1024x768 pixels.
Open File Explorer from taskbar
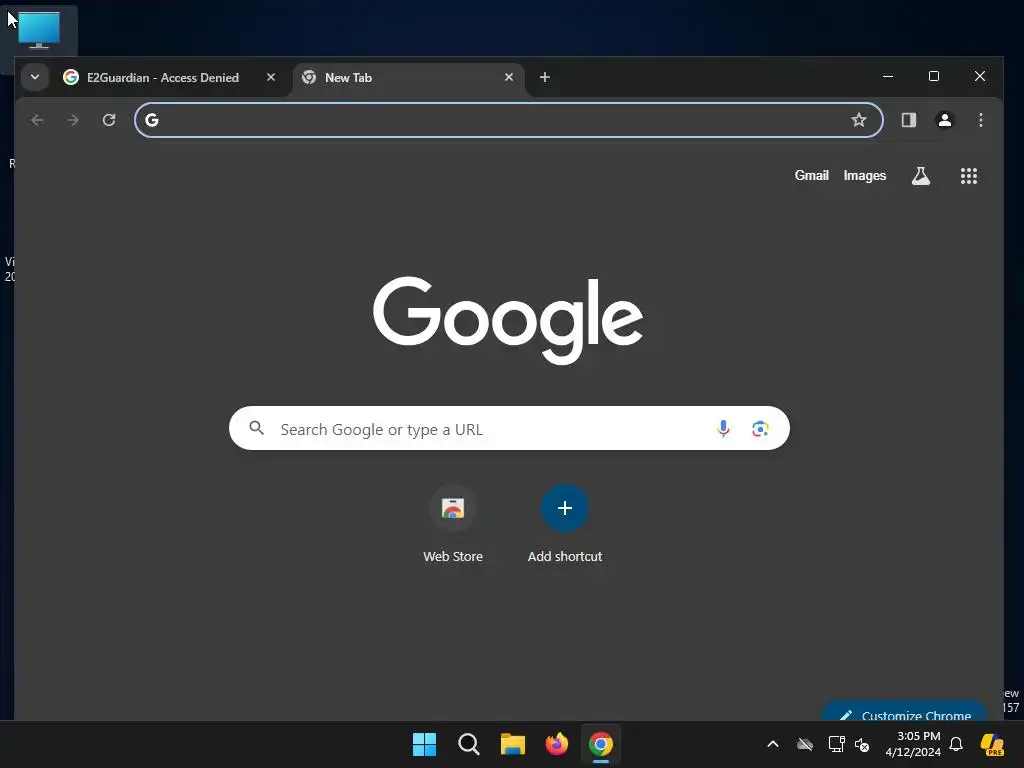(513, 744)
